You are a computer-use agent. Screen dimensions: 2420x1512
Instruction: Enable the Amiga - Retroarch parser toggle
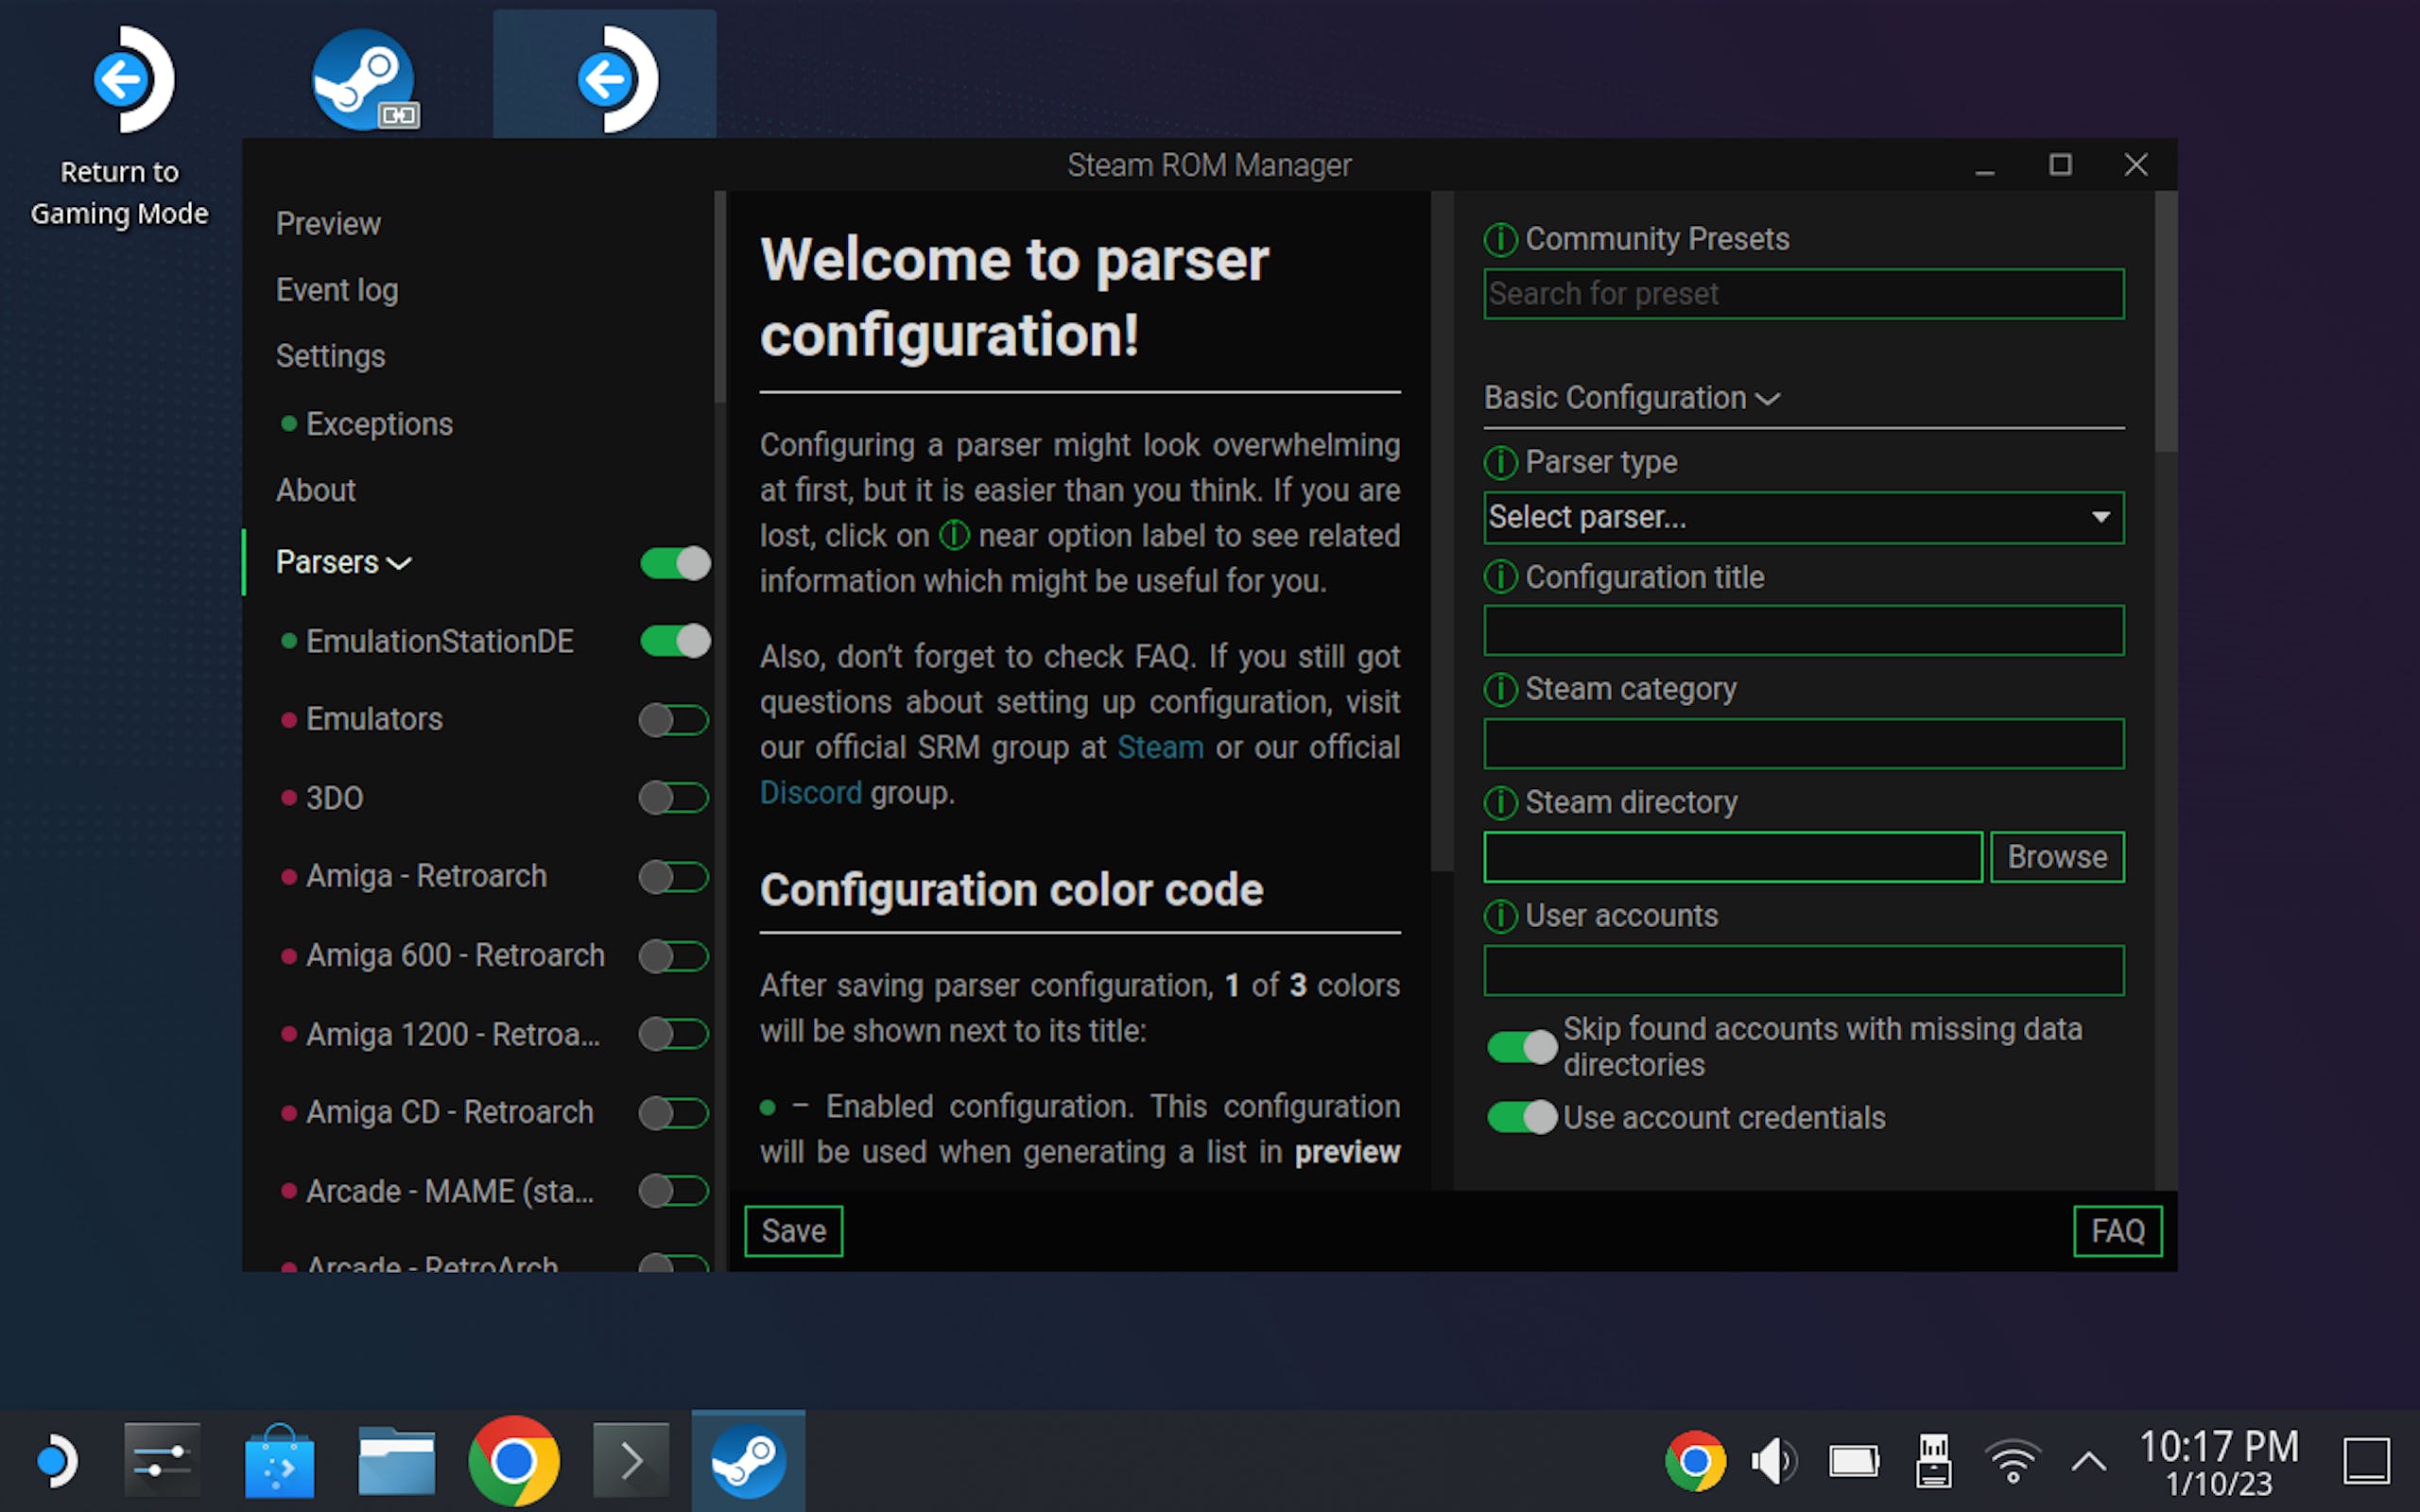pos(675,877)
